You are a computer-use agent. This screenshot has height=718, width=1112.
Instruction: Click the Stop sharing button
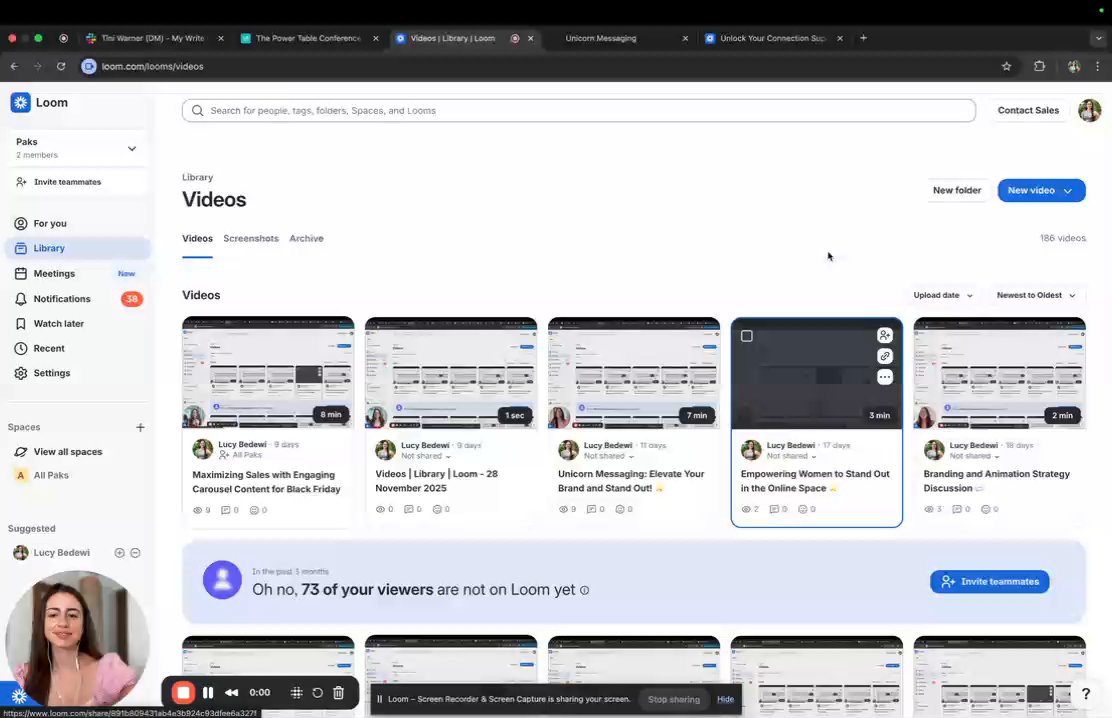674,700
